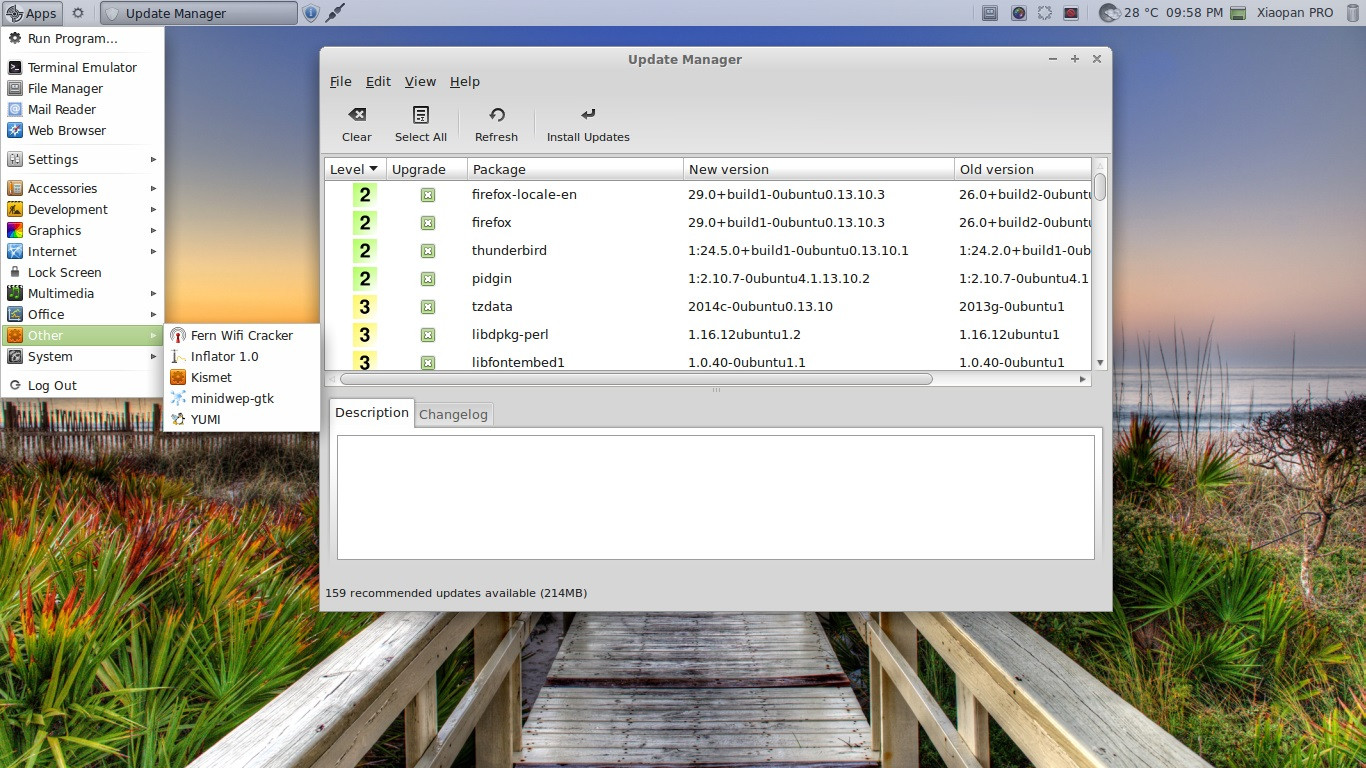Toggle upgrade checkbox for tzdata
The width and height of the screenshot is (1366, 768).
pyautogui.click(x=428, y=307)
